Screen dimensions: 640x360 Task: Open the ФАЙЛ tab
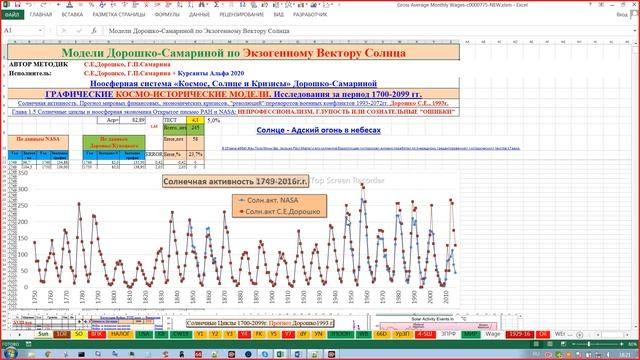(x=12, y=15)
